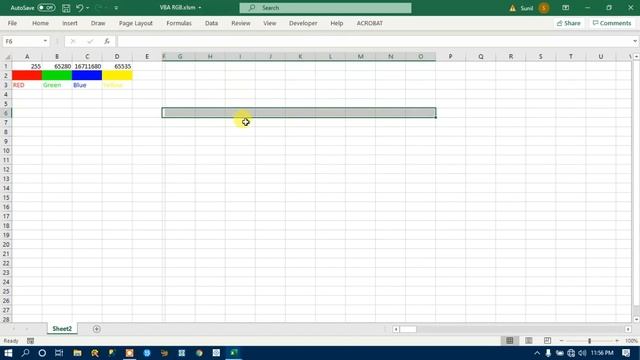Click the zoom in plus button
Image resolution: width=640 pixels, height=360 pixels.
click(617, 340)
